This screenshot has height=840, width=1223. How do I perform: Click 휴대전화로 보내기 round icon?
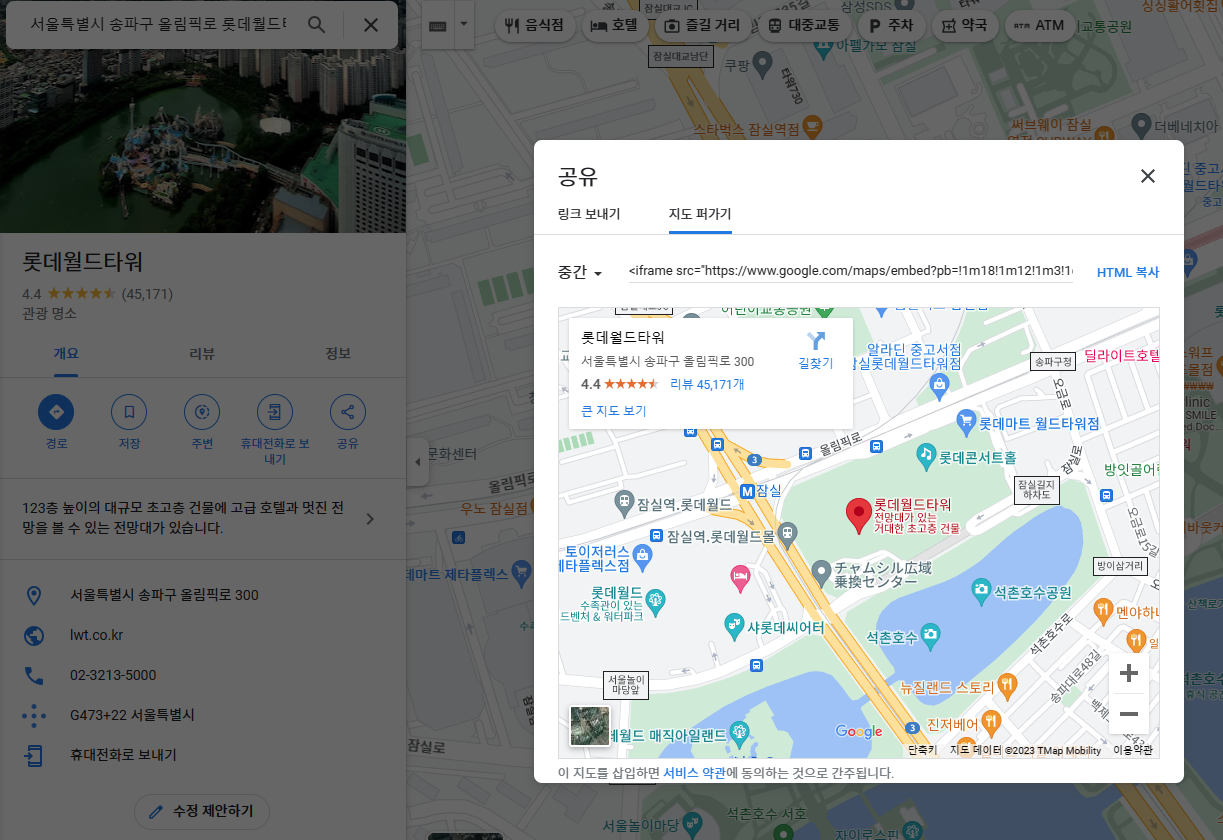275,412
